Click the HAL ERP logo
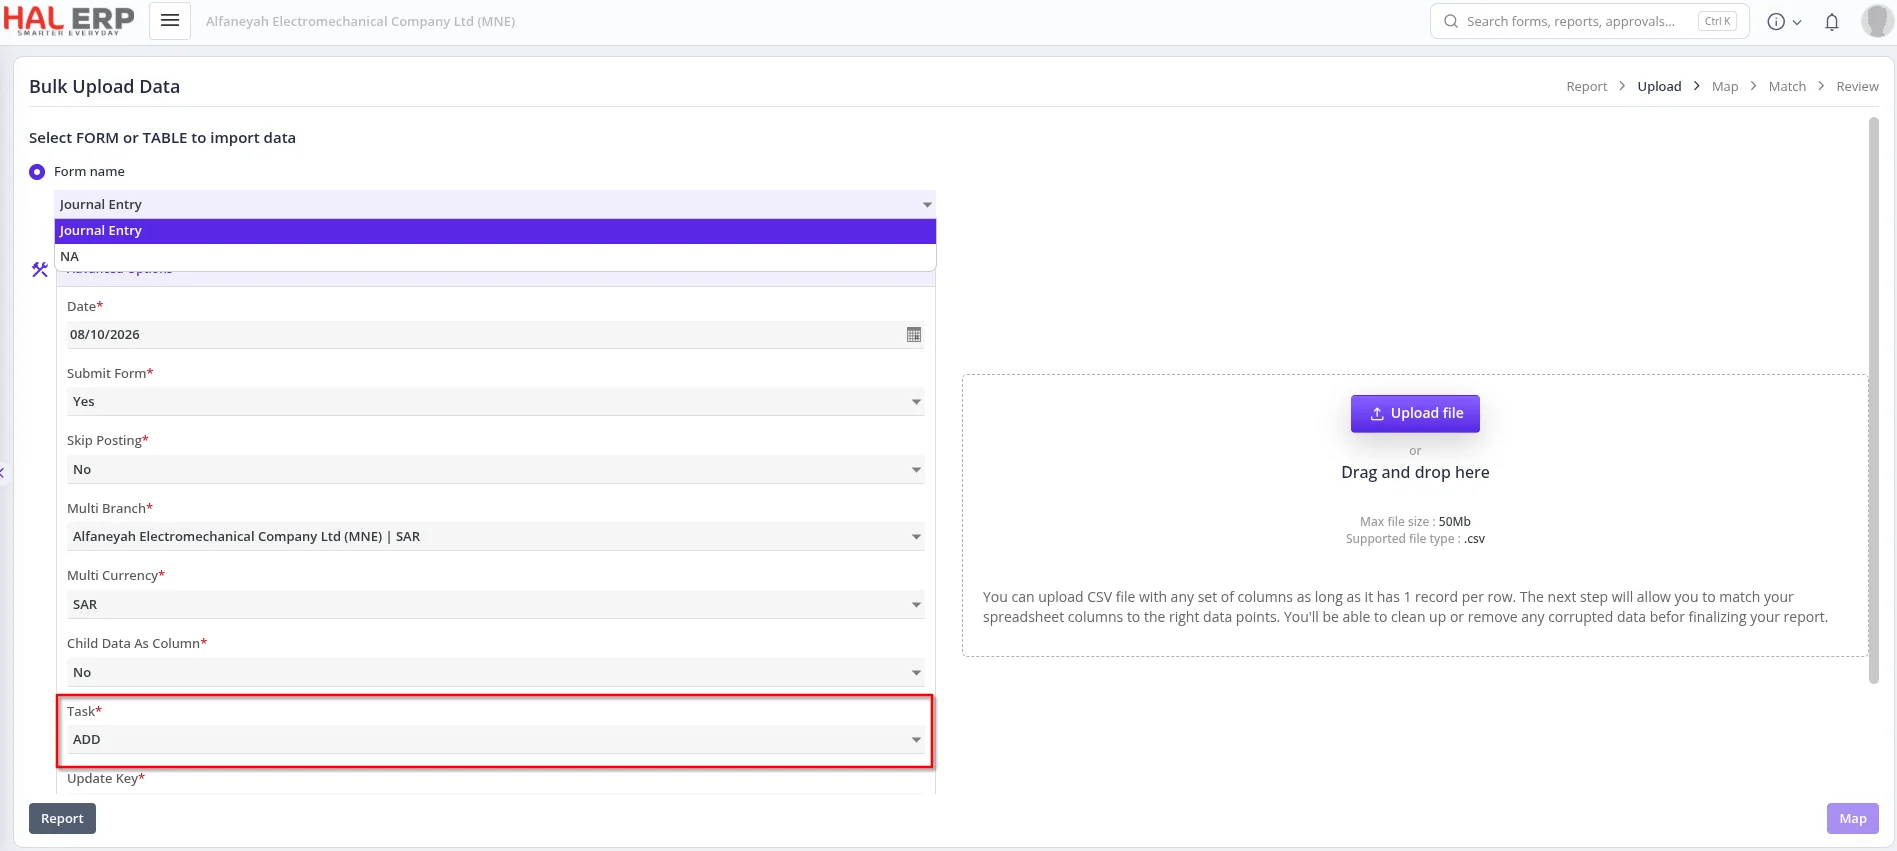The height and width of the screenshot is (851, 1897). point(69,20)
